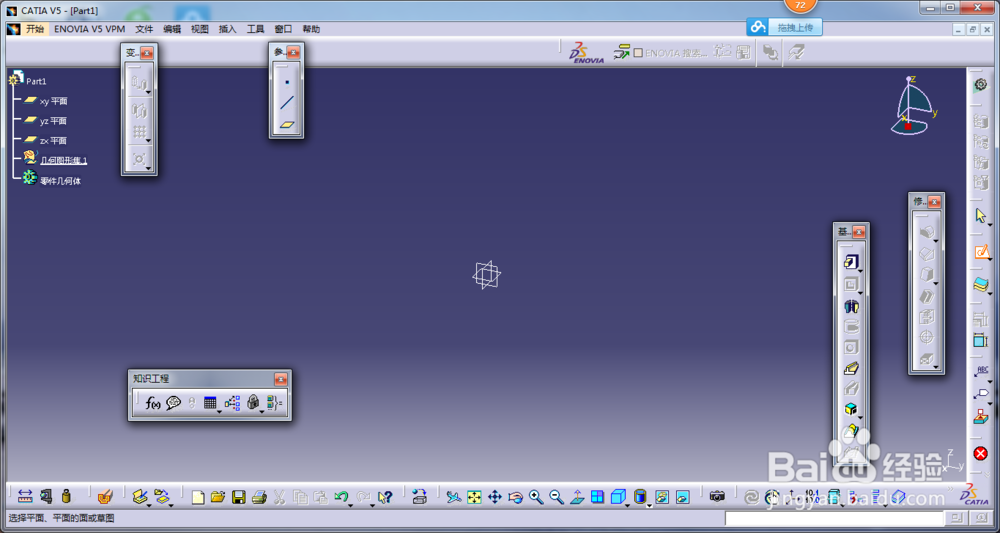Viewport: 1000px width, 533px height.
Task: Click the Select arrow tool
Action: (x=981, y=215)
